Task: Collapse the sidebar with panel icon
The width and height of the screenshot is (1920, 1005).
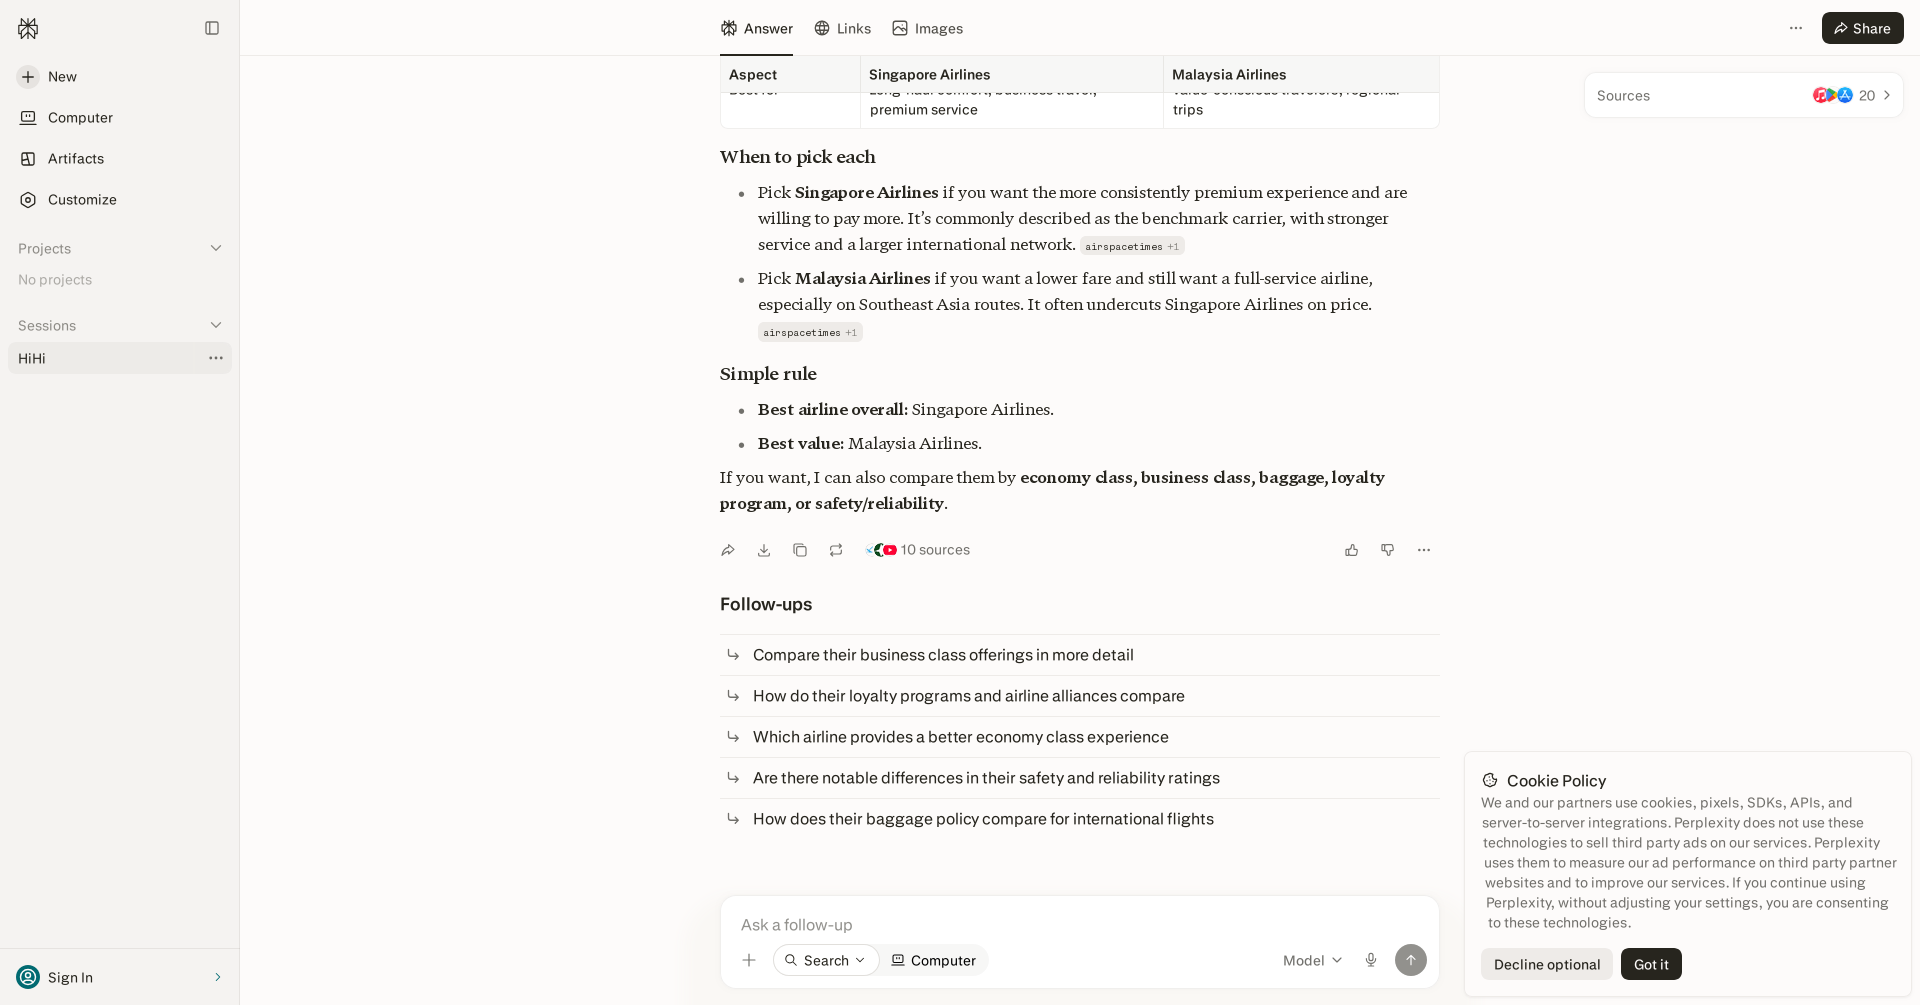Action: (x=212, y=28)
